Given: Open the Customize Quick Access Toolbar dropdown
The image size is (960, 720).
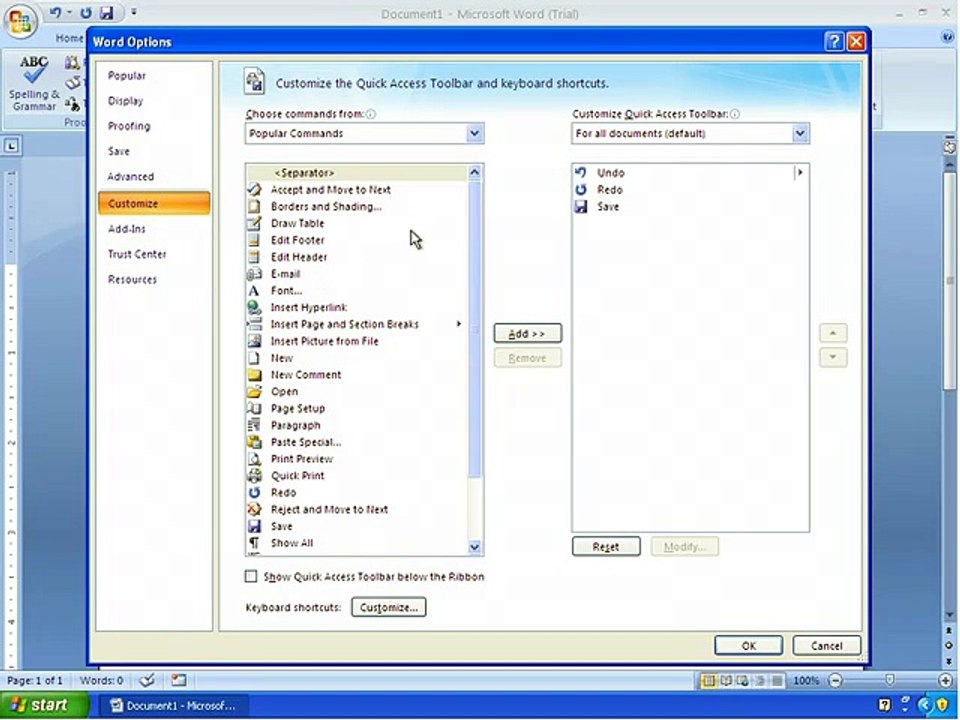Looking at the screenshot, I should (800, 133).
